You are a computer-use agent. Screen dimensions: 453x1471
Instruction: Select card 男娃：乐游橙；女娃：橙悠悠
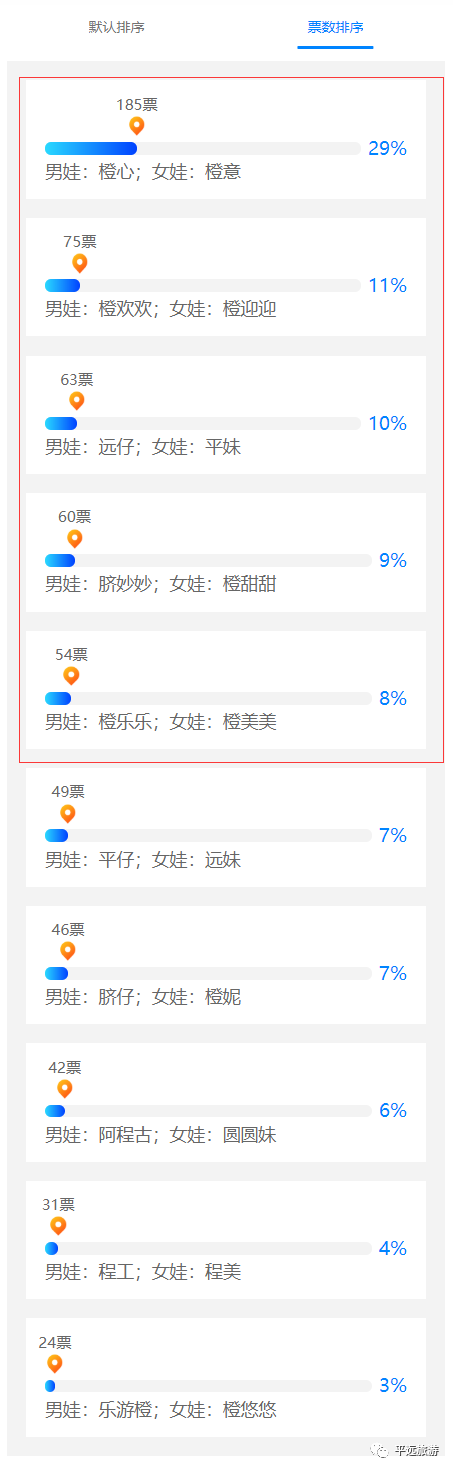[226, 1377]
